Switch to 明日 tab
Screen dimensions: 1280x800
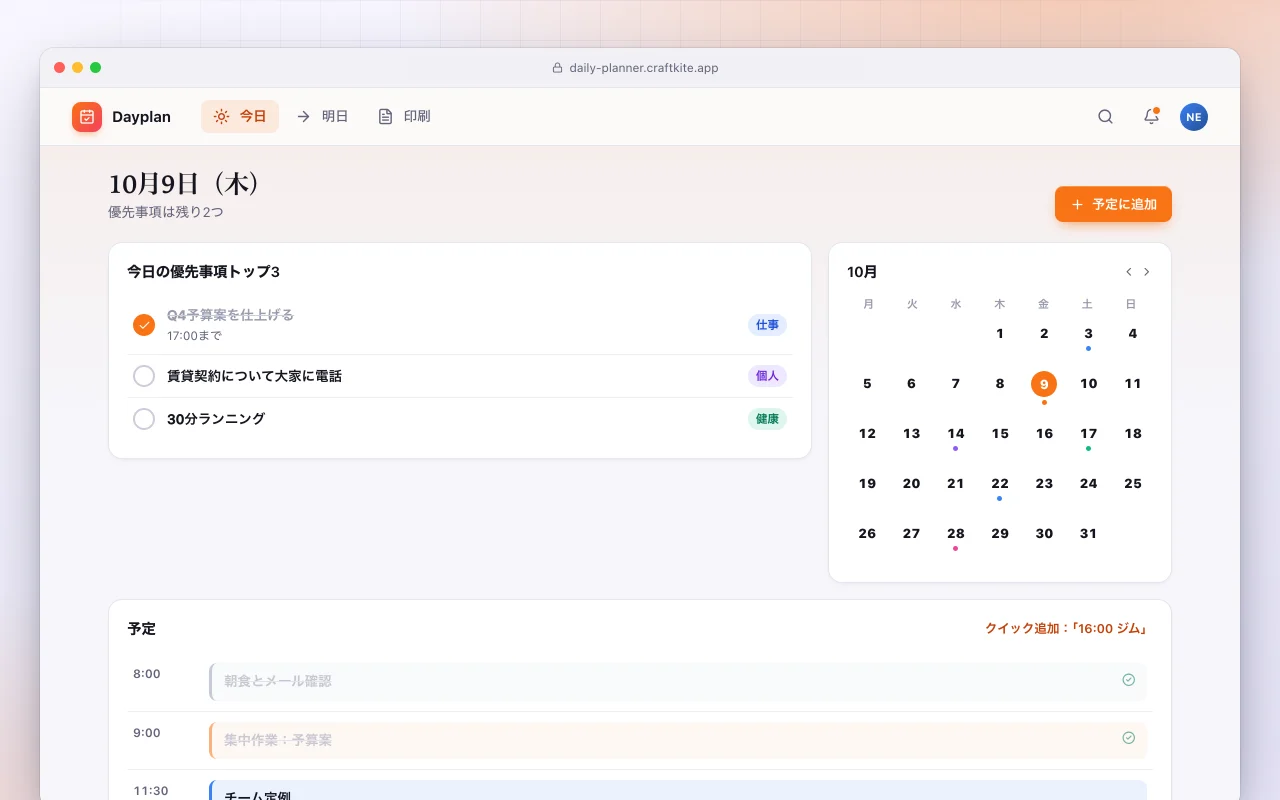322,116
